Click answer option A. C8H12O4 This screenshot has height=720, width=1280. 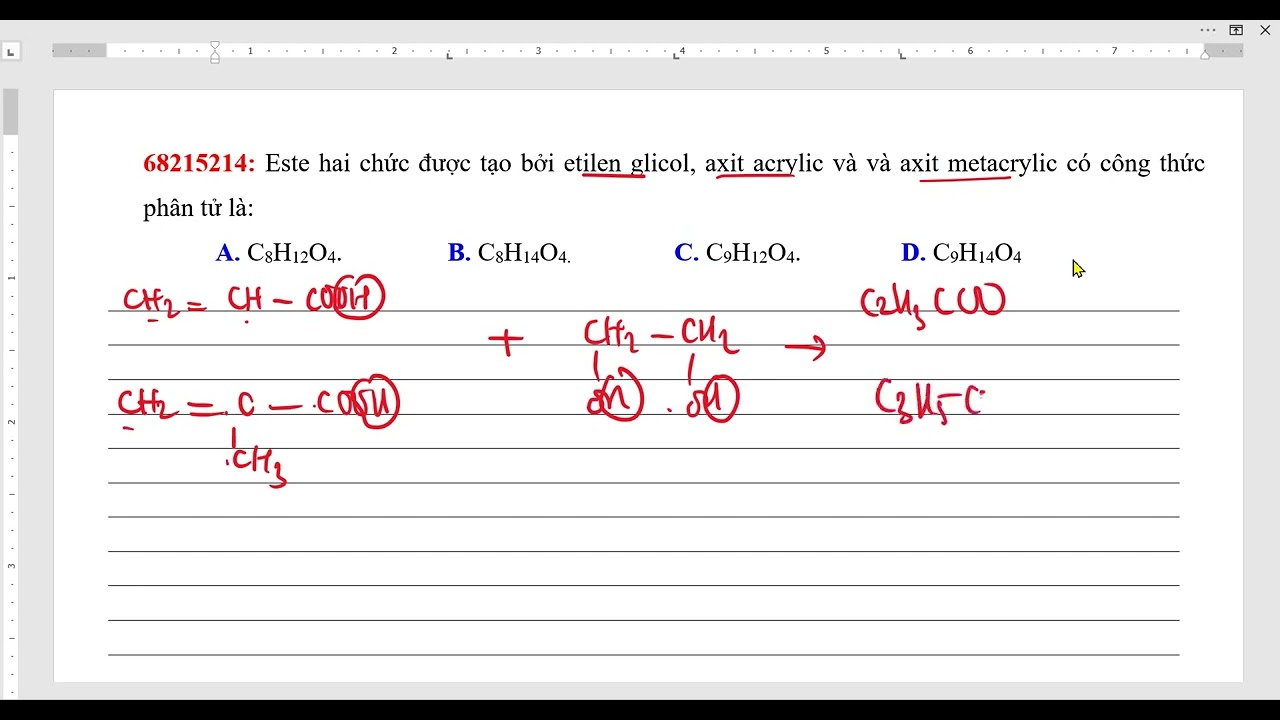279,253
